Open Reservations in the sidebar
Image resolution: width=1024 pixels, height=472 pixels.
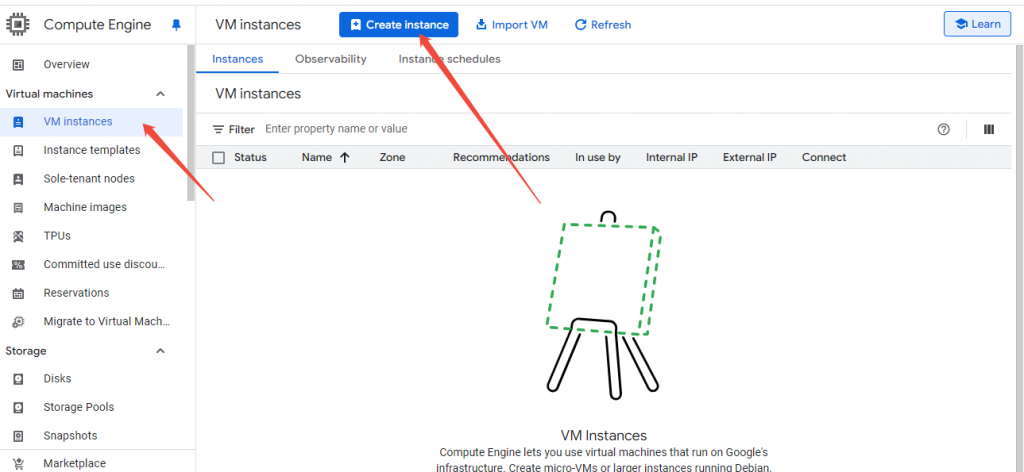pyautogui.click(x=76, y=293)
